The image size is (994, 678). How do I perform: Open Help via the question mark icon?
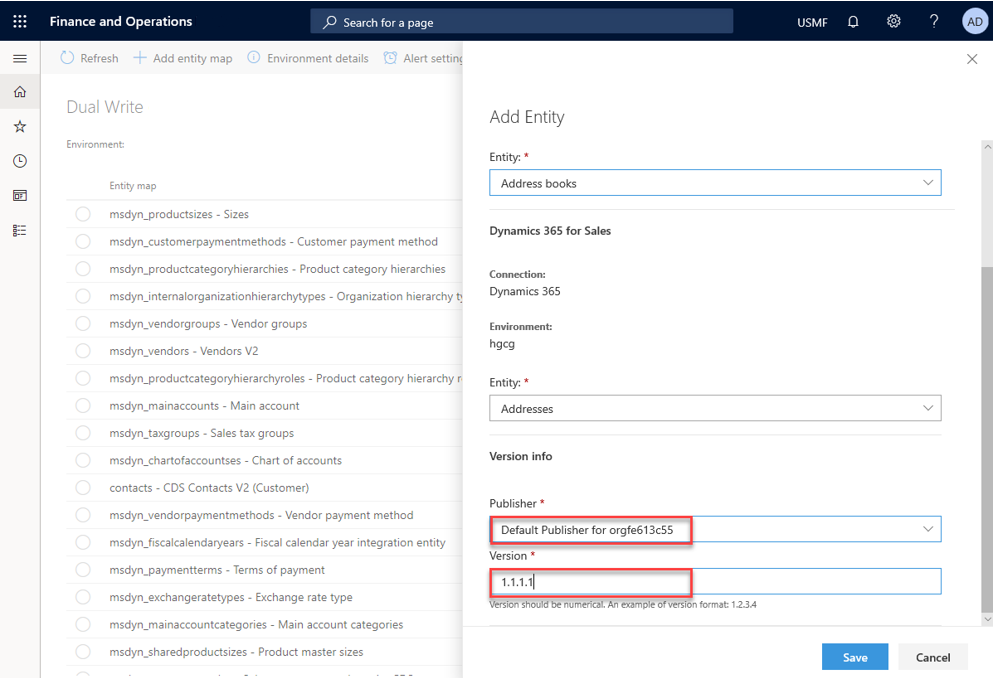933,21
